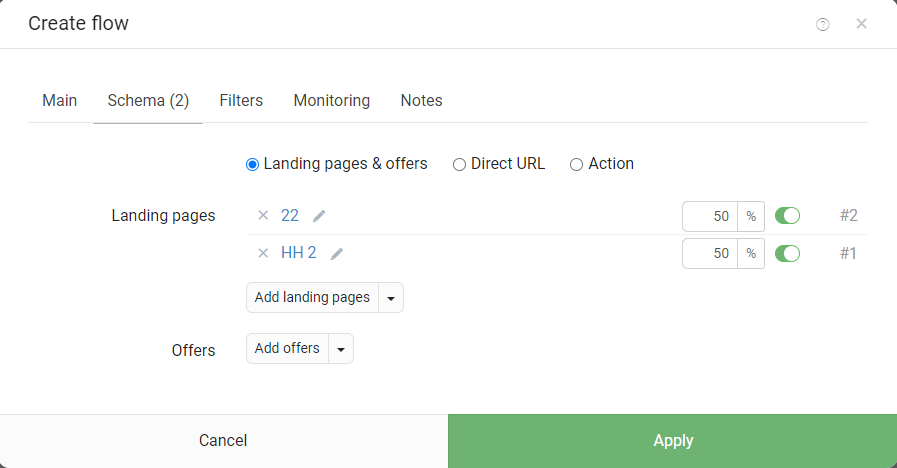Select Action radio button
The image size is (897, 468).
click(x=577, y=165)
